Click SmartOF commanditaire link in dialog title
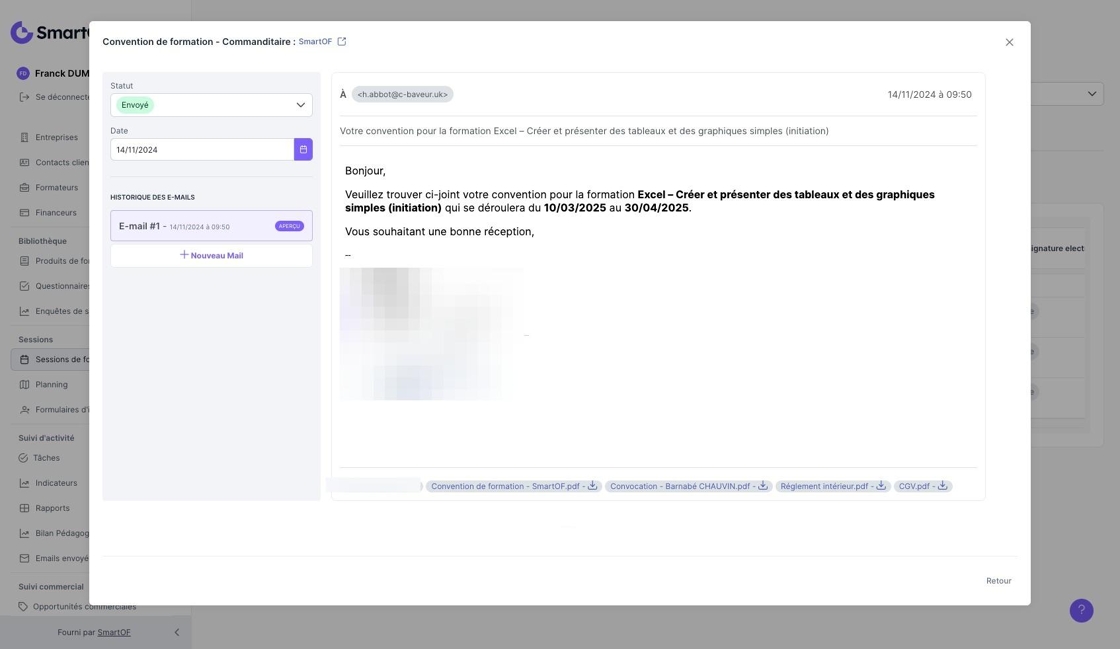This screenshot has width=1120, height=649. point(315,41)
